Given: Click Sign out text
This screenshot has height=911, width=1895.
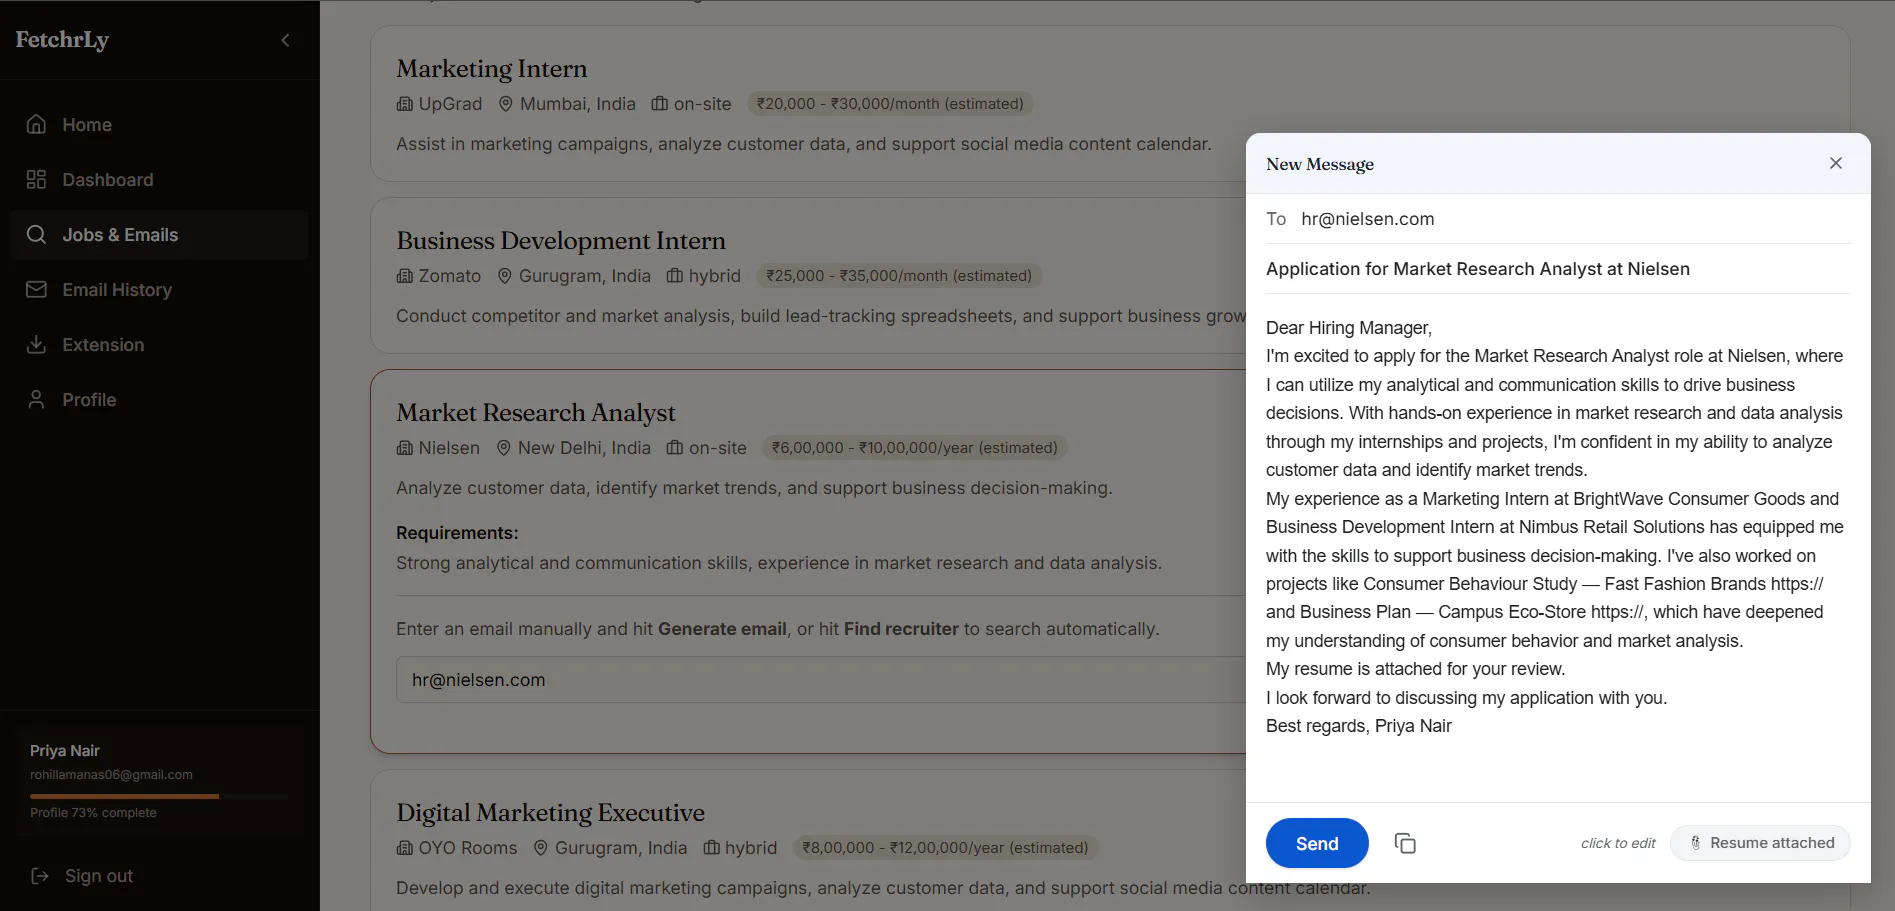Looking at the screenshot, I should 99,876.
